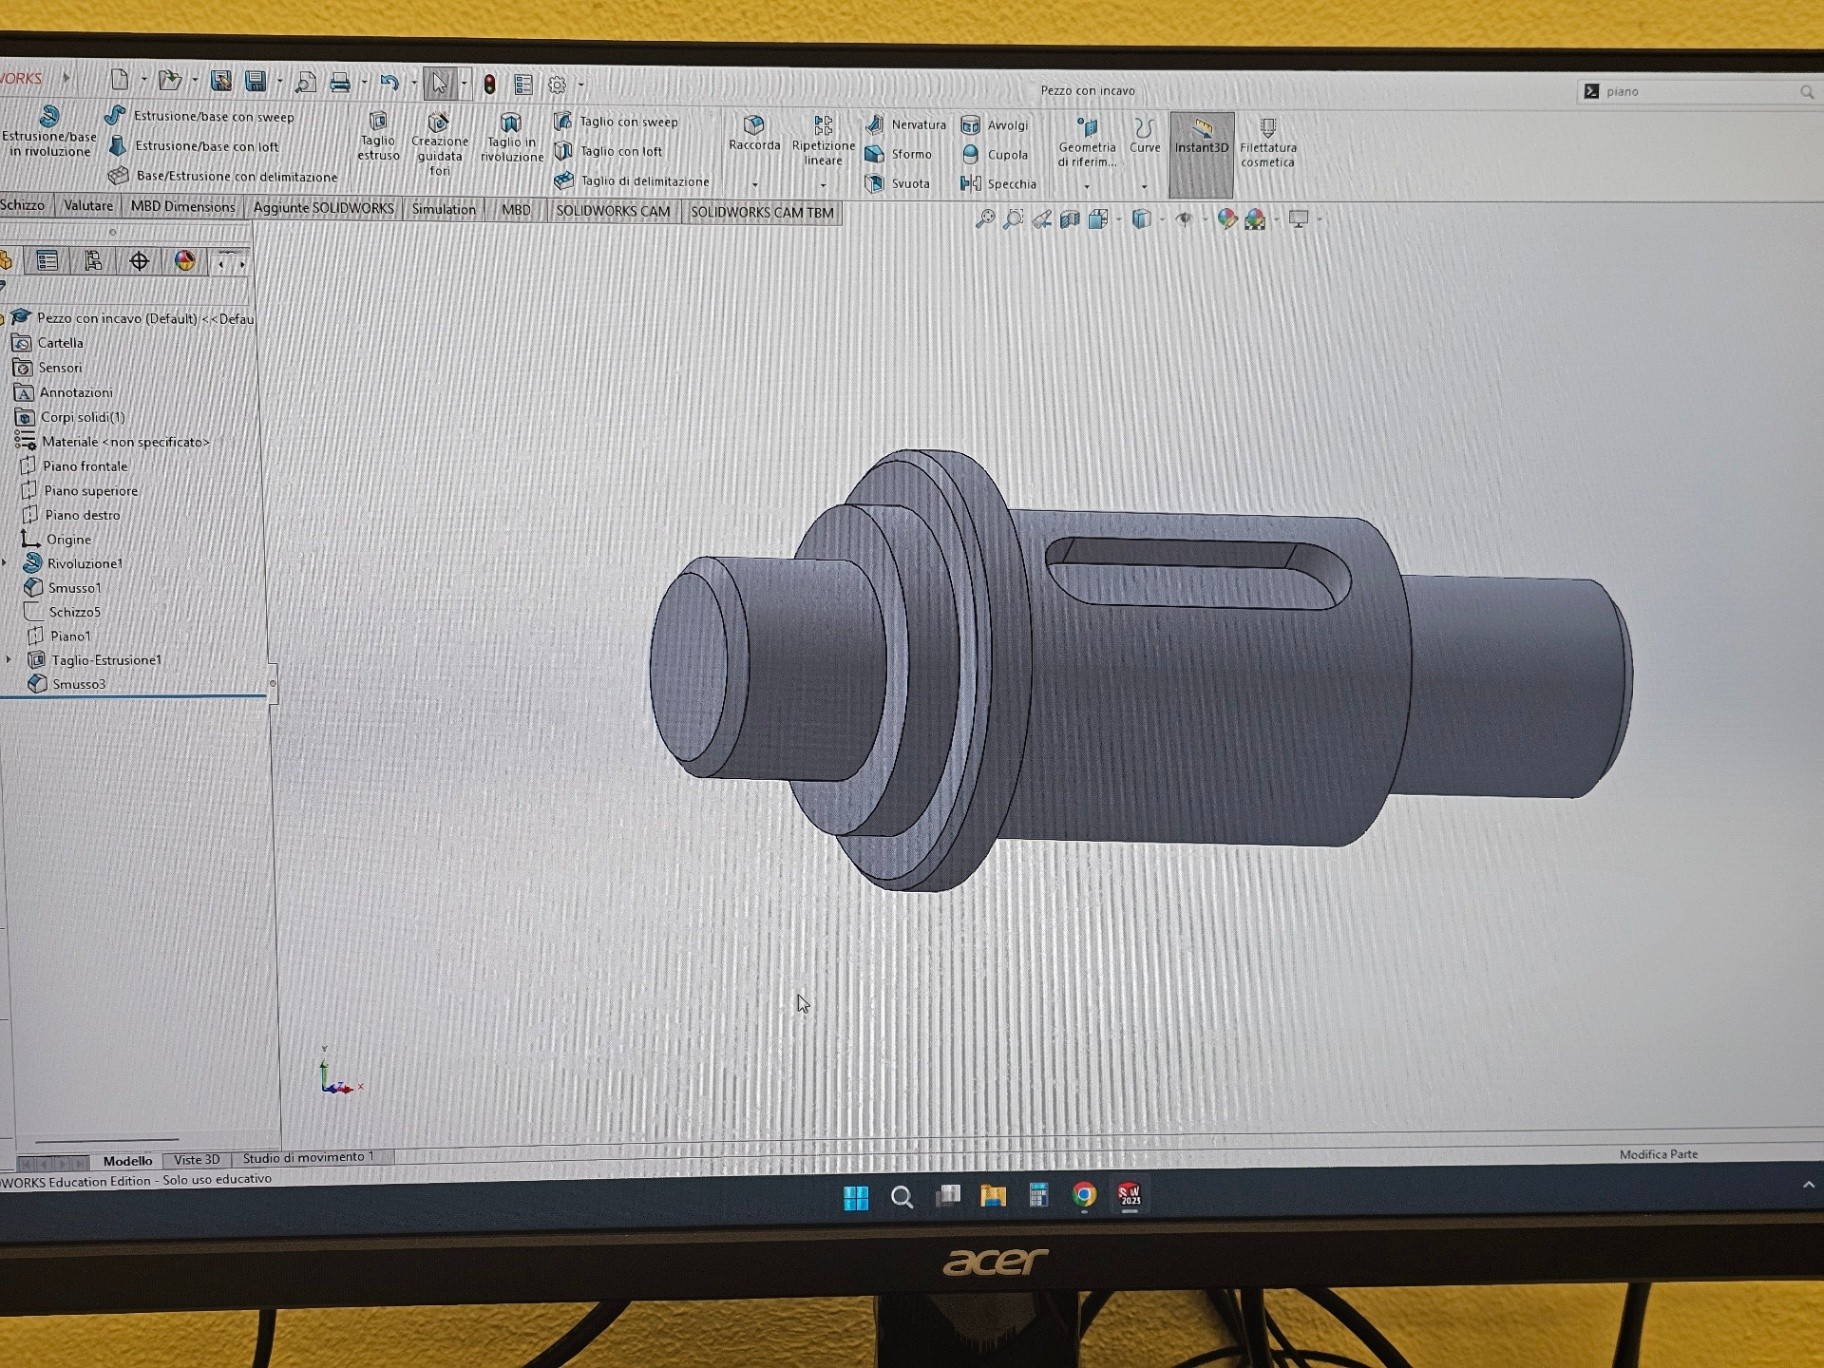Open the SOLIDWORKS CAM TBM tab
The height and width of the screenshot is (1368, 1824).
tap(762, 212)
